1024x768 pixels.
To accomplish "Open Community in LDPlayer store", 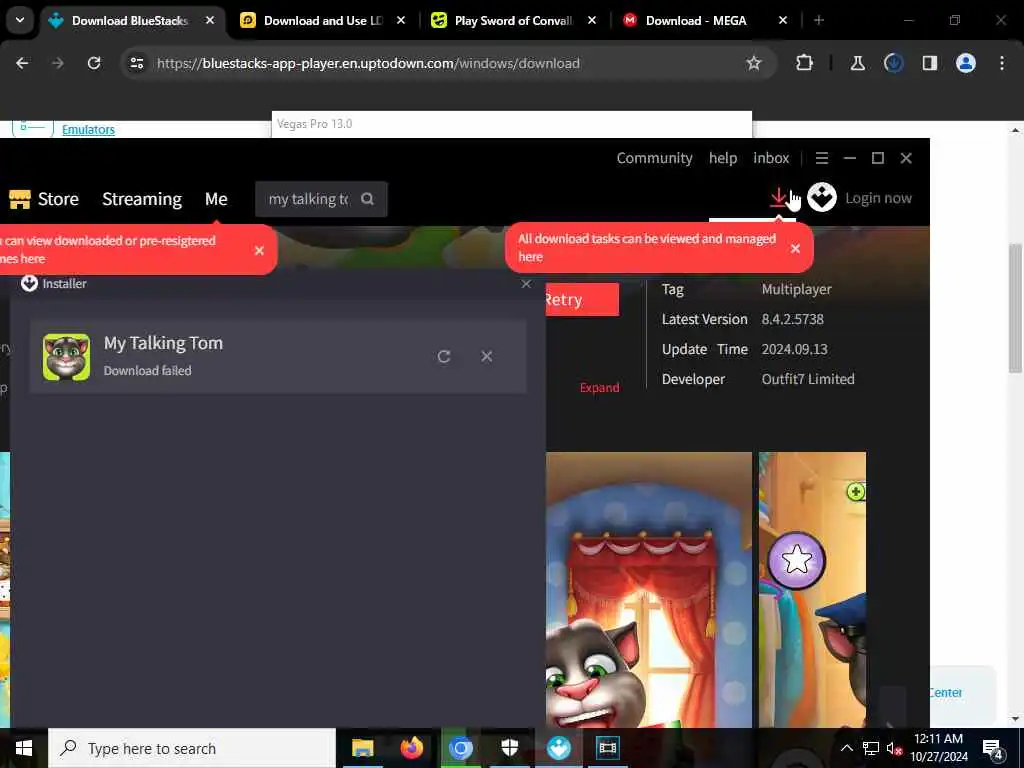I will [654, 158].
